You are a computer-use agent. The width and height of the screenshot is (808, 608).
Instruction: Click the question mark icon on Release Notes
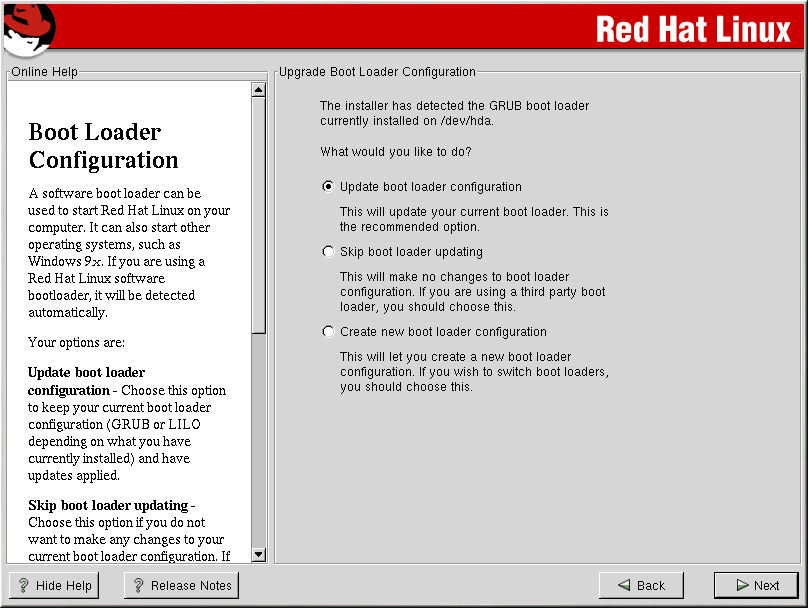point(138,586)
